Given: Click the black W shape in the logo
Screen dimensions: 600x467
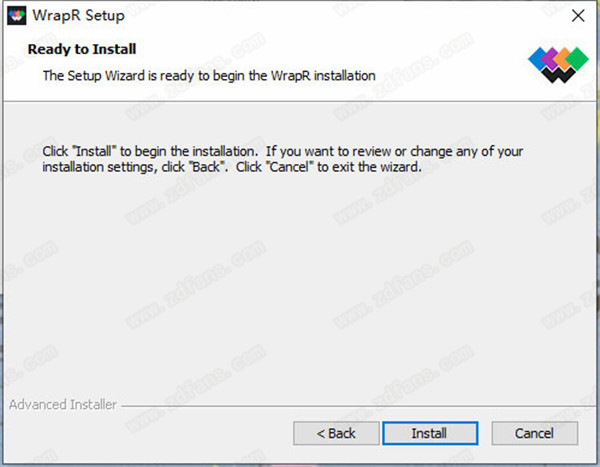Looking at the screenshot, I should pyautogui.click(x=558, y=75).
